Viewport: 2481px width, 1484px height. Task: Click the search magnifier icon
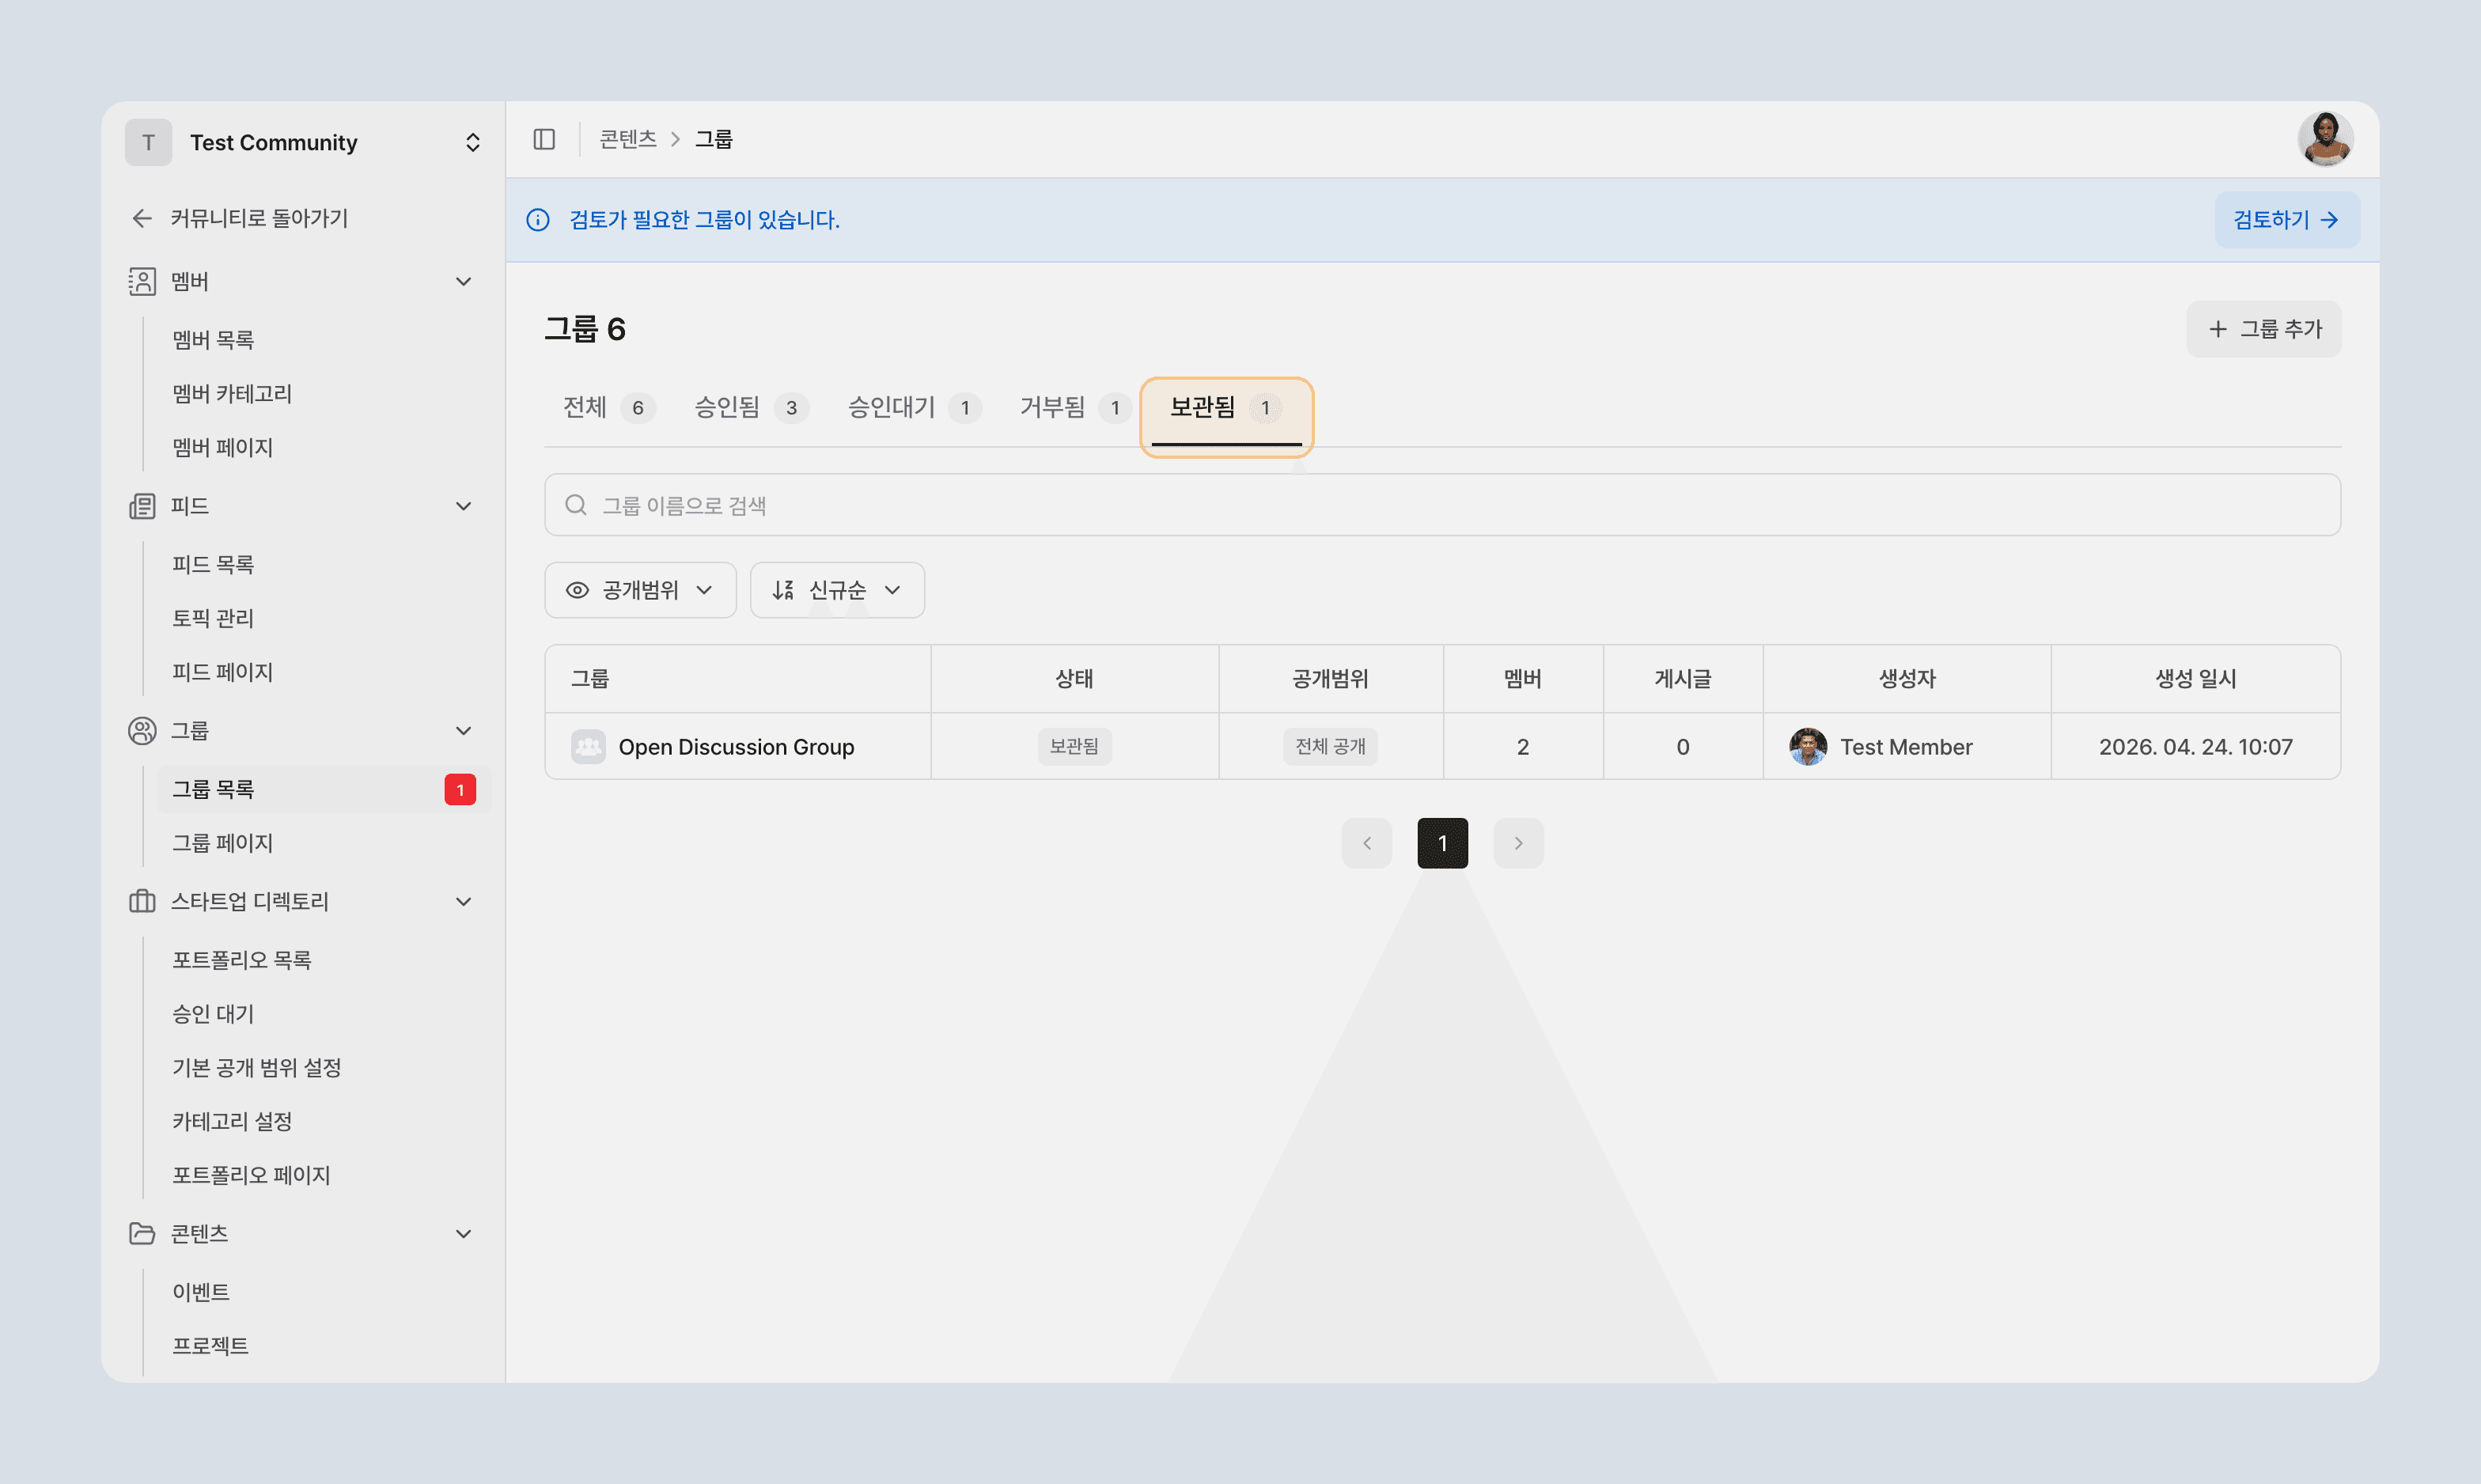pyautogui.click(x=576, y=505)
